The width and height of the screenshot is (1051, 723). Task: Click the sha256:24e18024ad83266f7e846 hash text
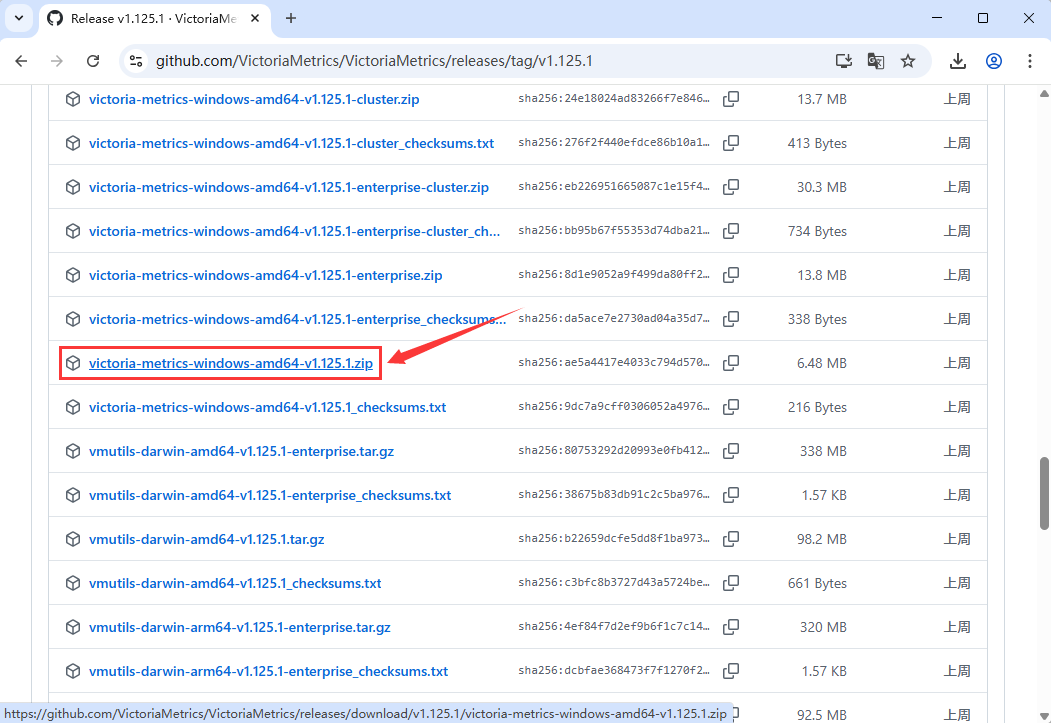pos(614,98)
